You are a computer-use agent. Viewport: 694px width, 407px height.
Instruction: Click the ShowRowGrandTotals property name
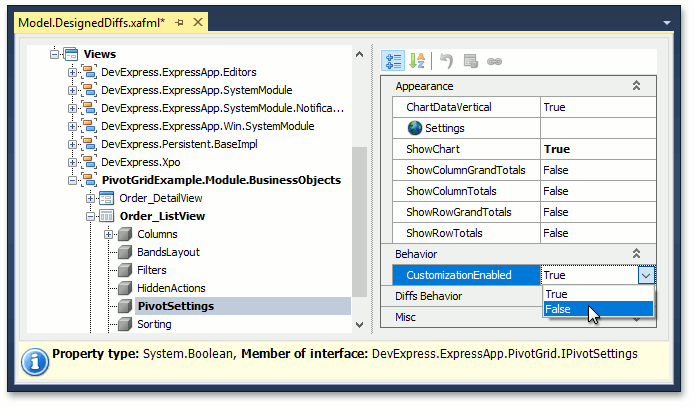click(x=459, y=212)
